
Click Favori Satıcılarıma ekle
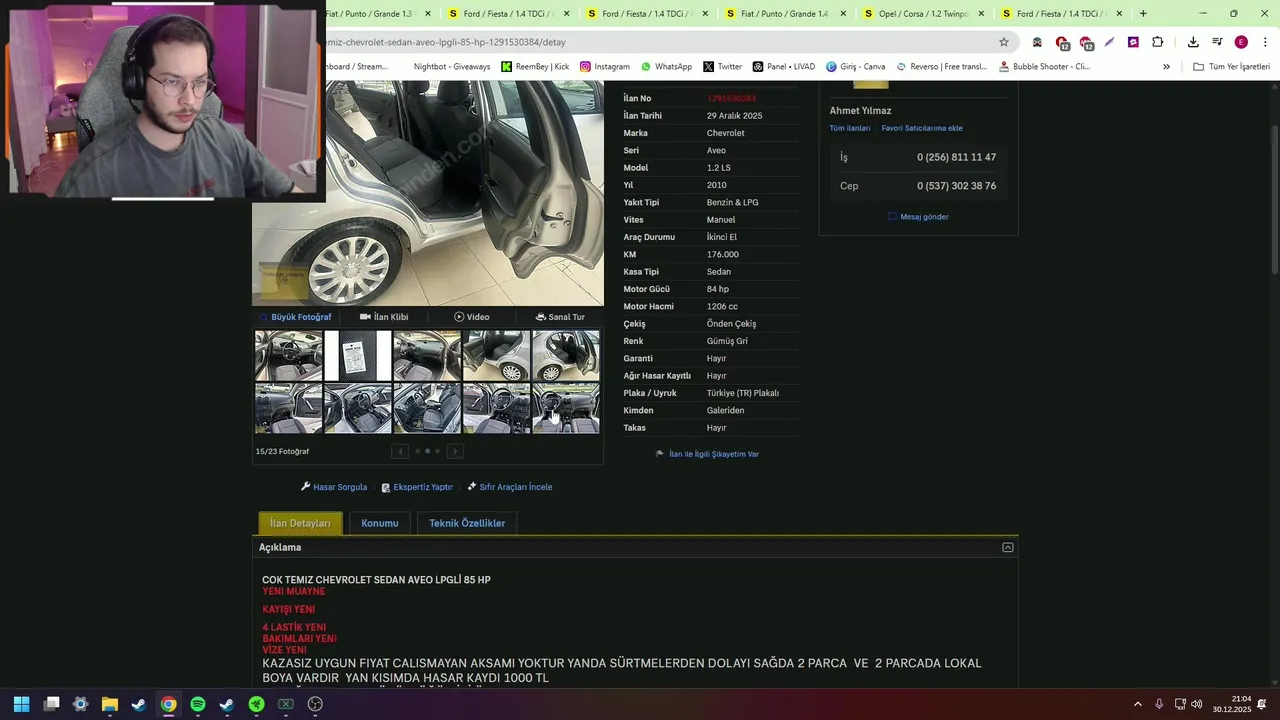click(922, 128)
